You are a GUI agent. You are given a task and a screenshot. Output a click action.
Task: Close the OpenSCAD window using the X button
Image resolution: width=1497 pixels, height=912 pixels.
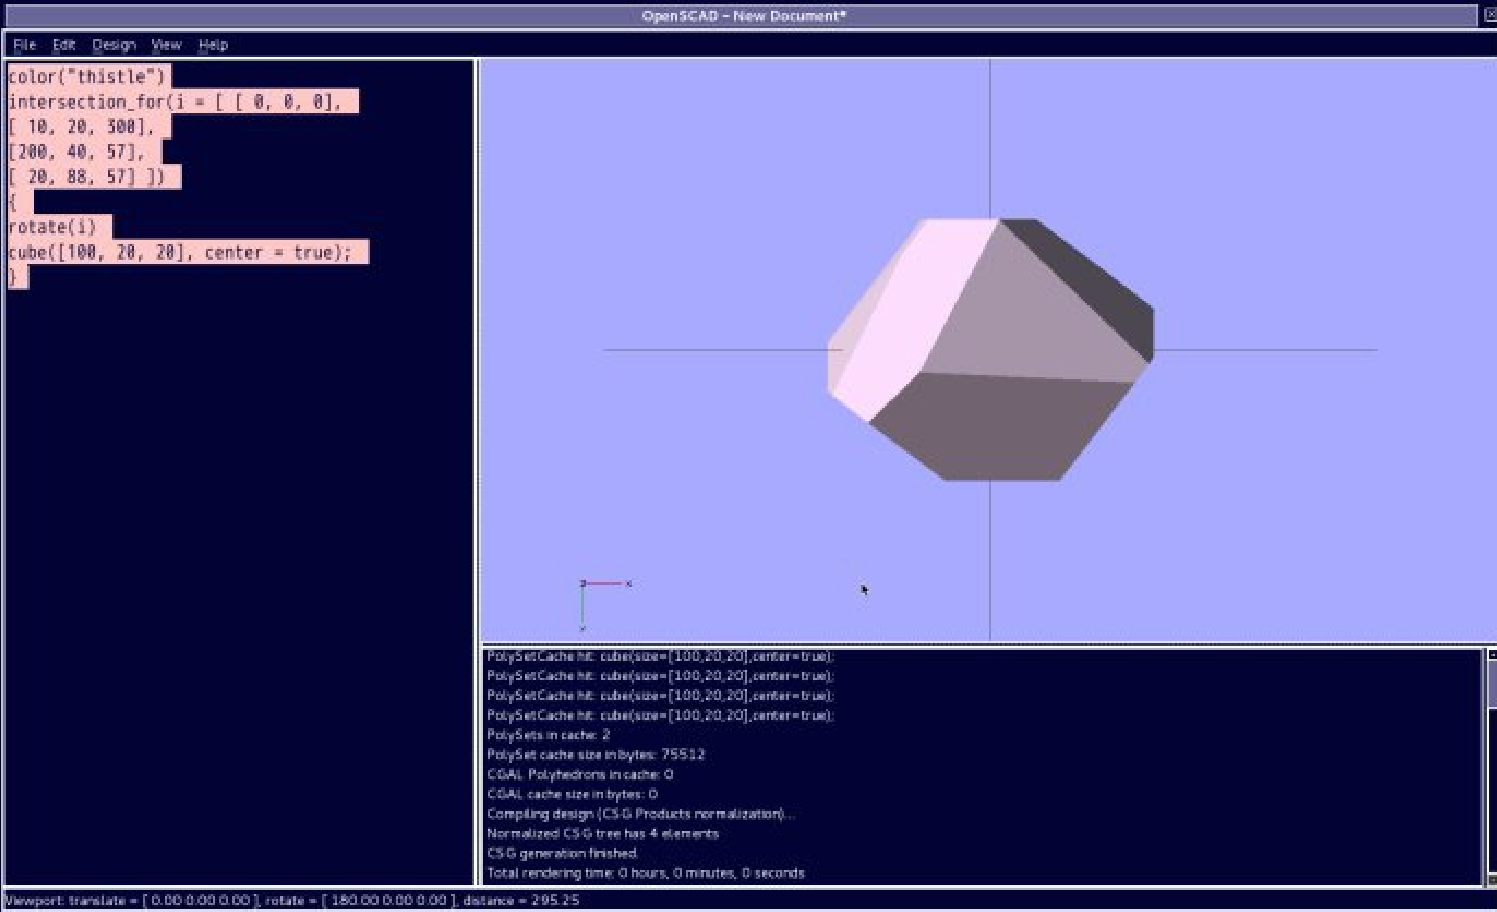[1490, 16]
